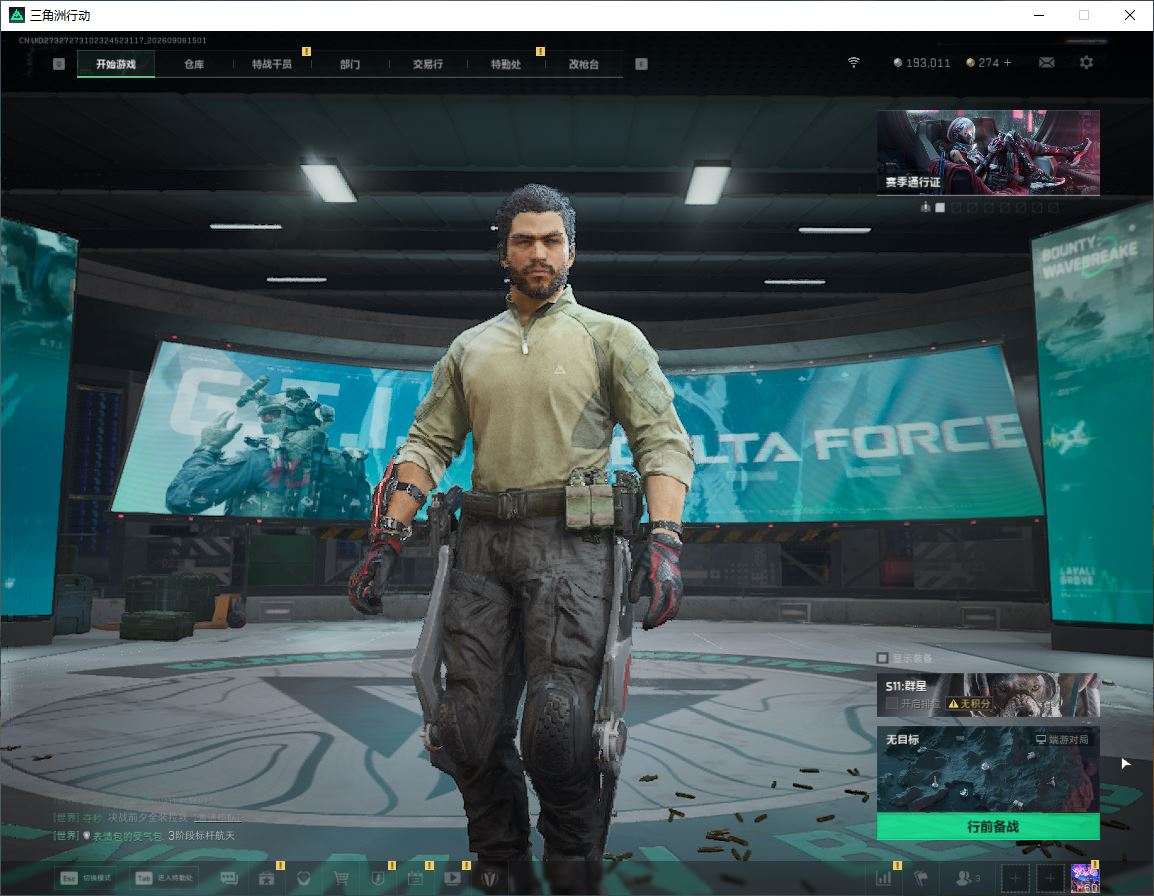Toggle the 开启排位 checkbox in S11 panel
Viewport: 1154px width, 896px height.
[892, 704]
